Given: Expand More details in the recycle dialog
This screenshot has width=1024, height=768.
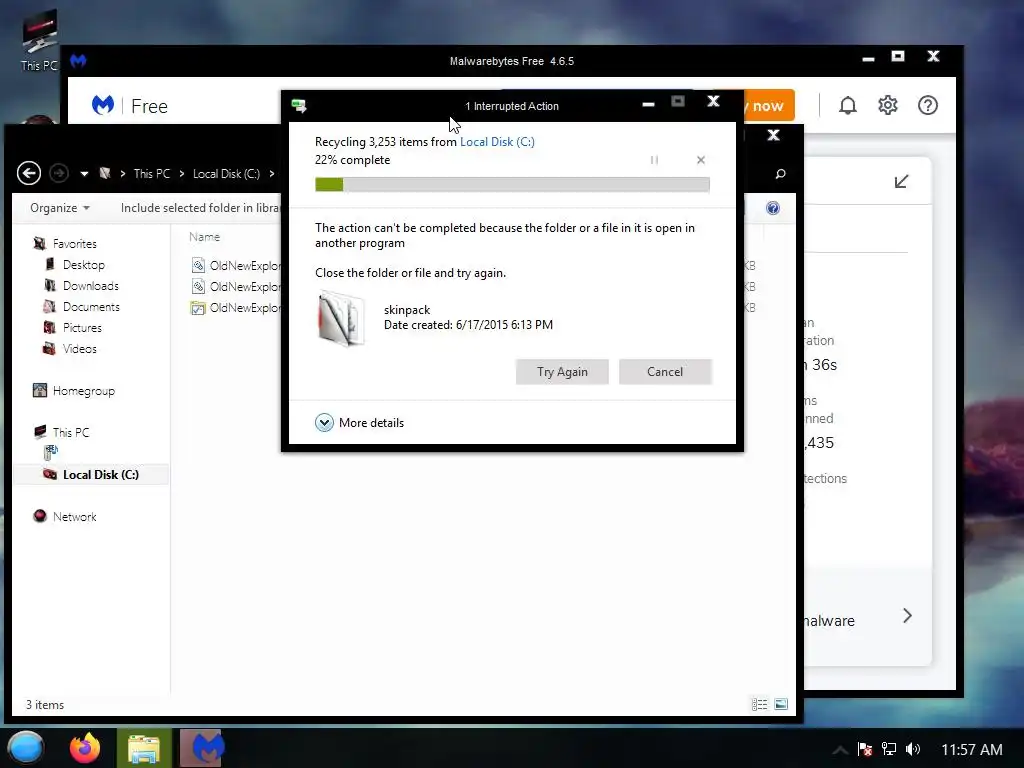Looking at the screenshot, I should click(359, 423).
